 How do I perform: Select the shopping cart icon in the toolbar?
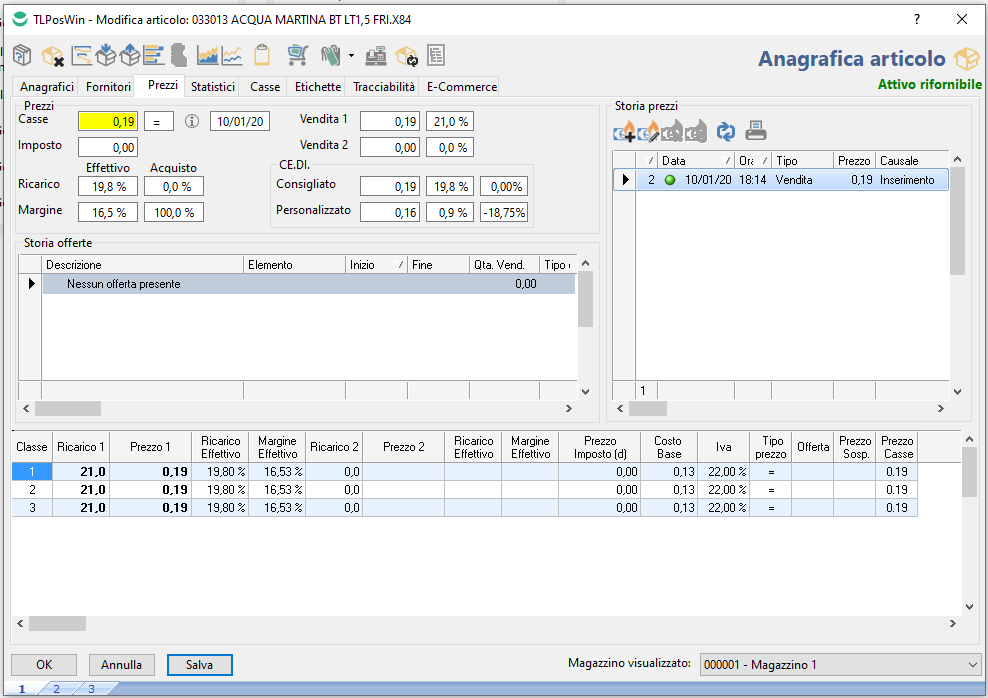(x=297, y=56)
